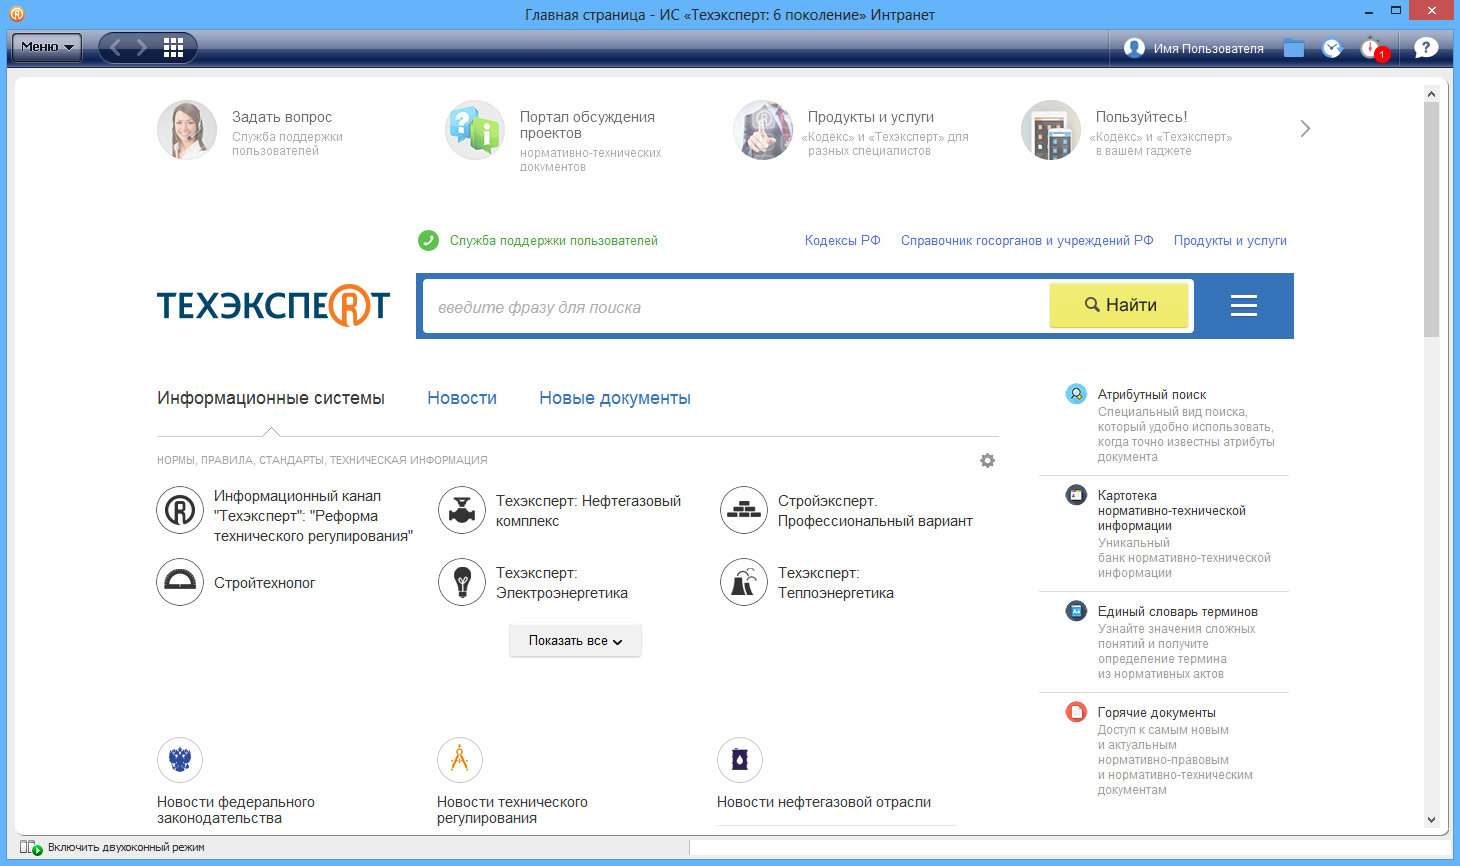Click the Горячие документы title
Image resolution: width=1460 pixels, height=866 pixels.
1157,712
